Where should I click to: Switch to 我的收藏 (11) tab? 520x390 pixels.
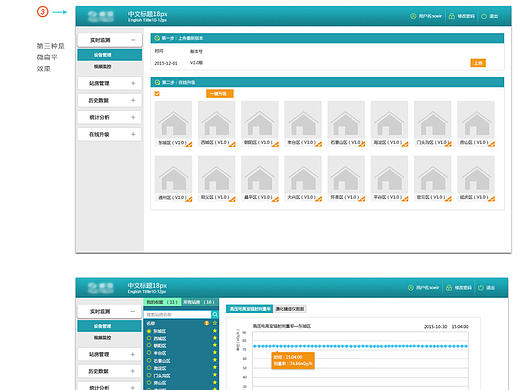pos(162,302)
